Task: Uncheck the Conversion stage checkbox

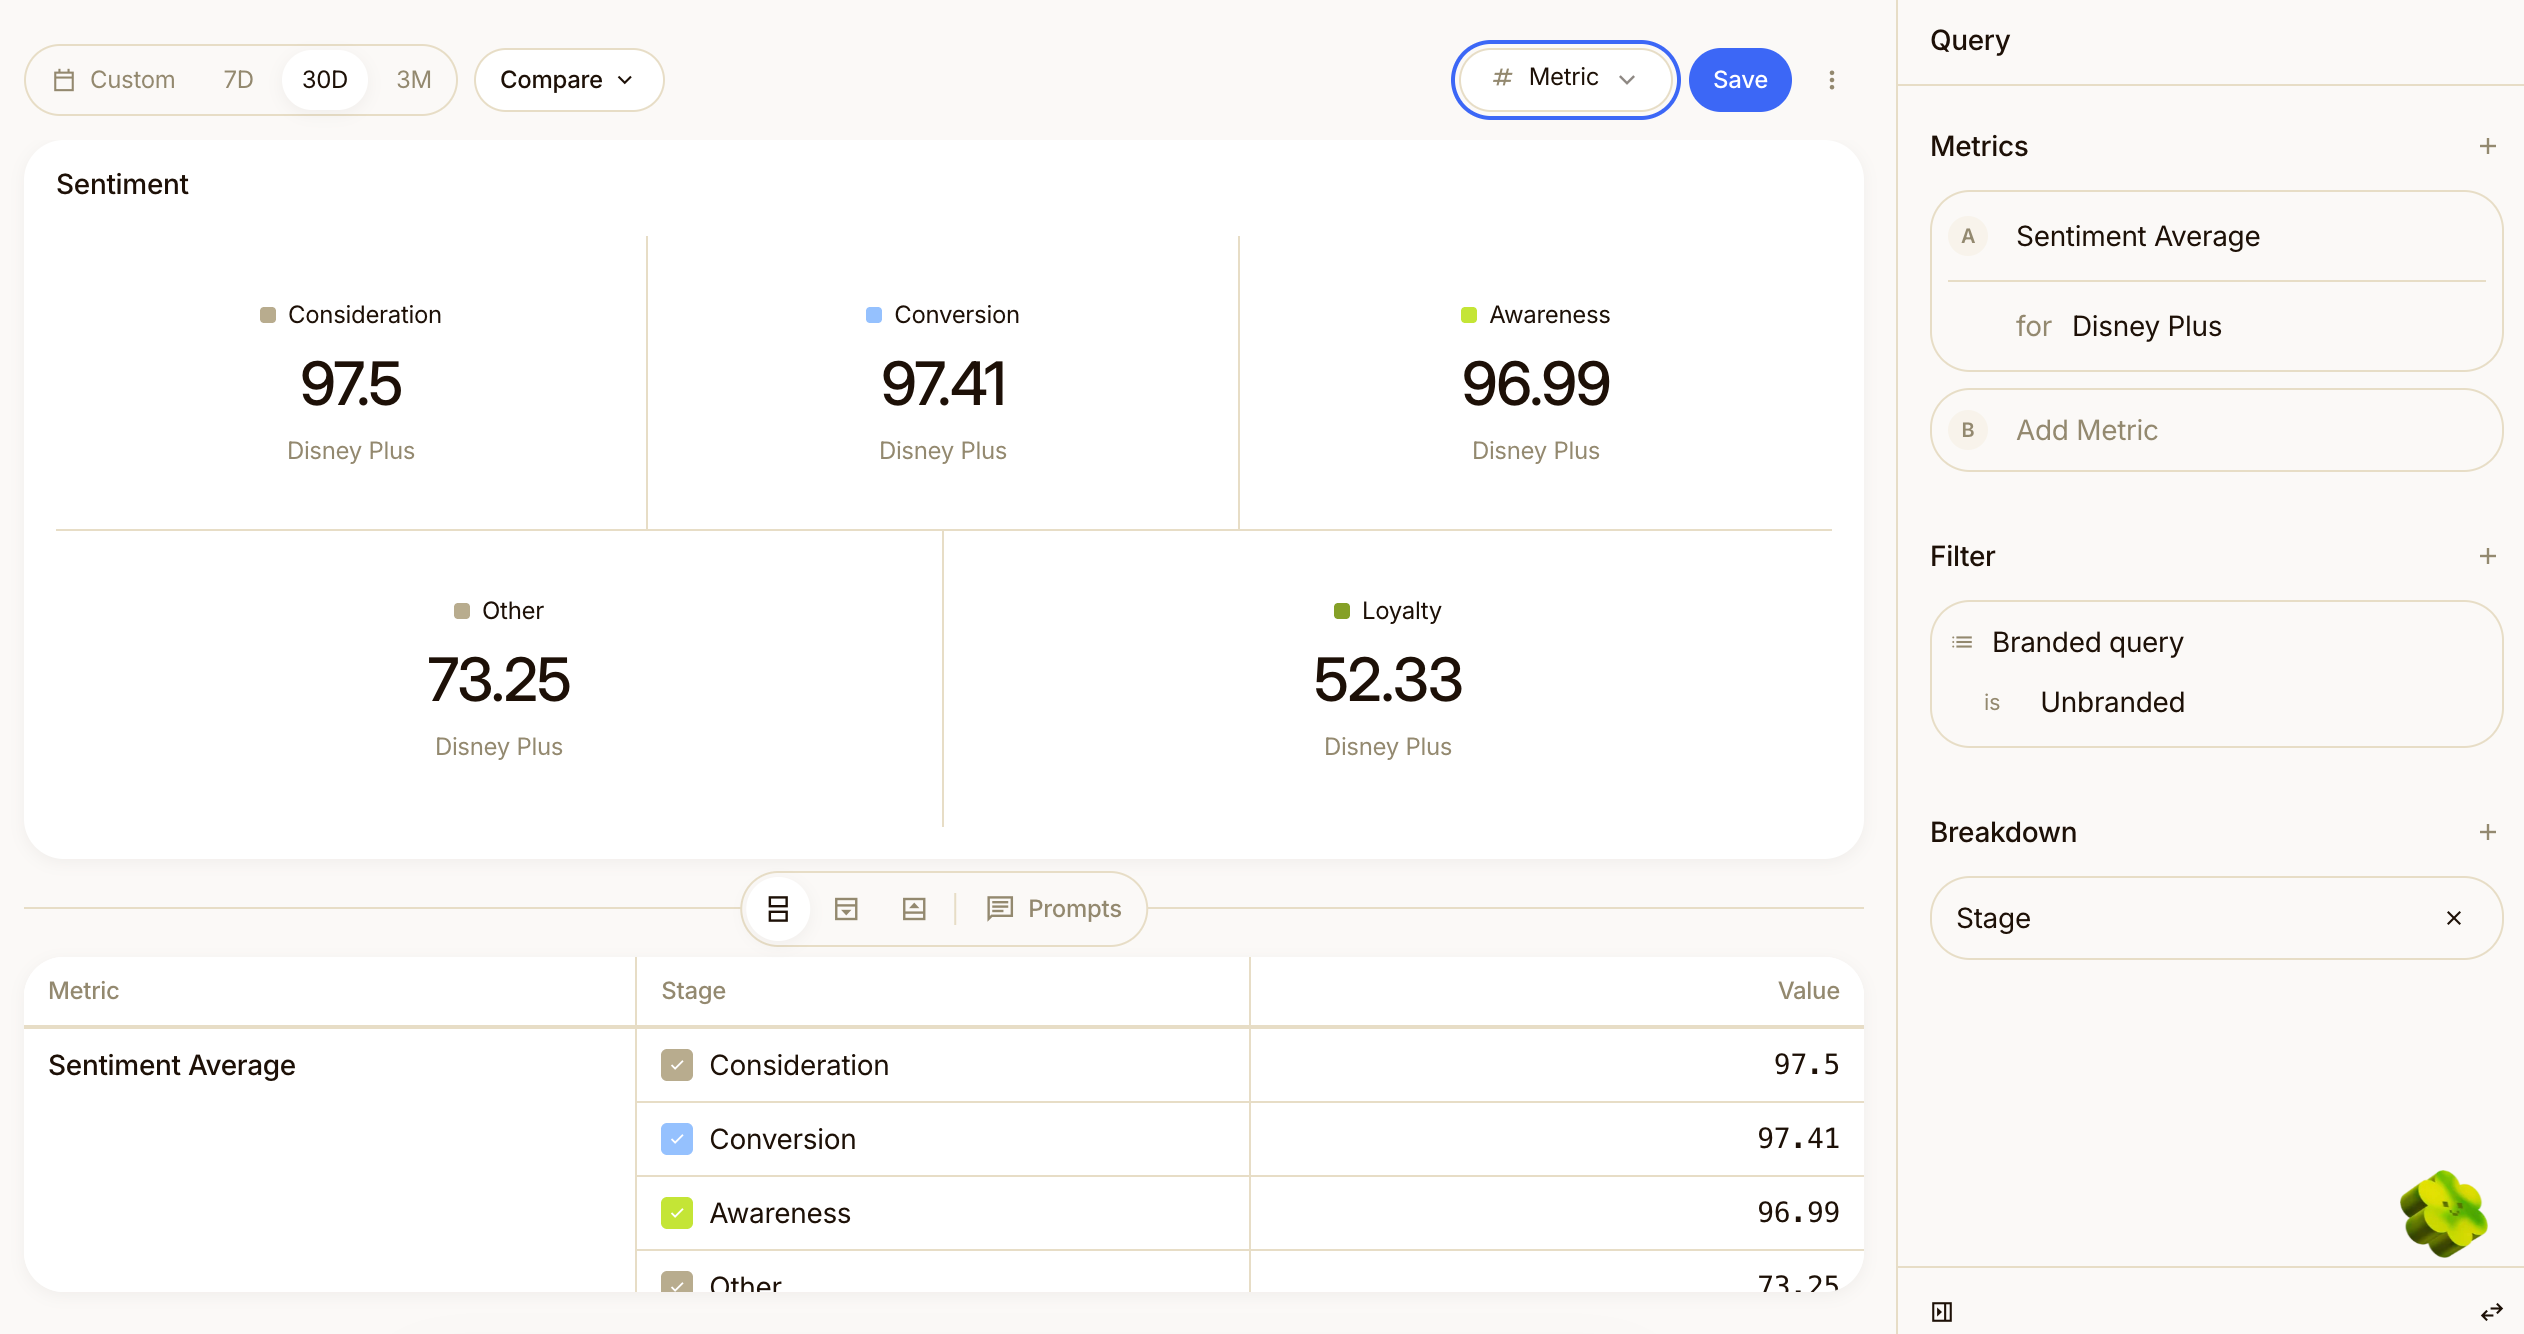Action: 677,1139
